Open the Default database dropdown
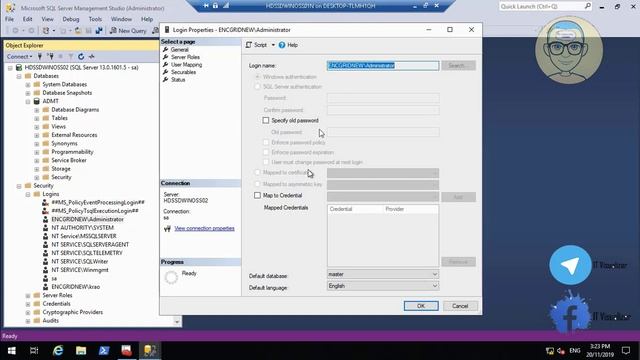The height and width of the screenshot is (360, 640). 383,274
